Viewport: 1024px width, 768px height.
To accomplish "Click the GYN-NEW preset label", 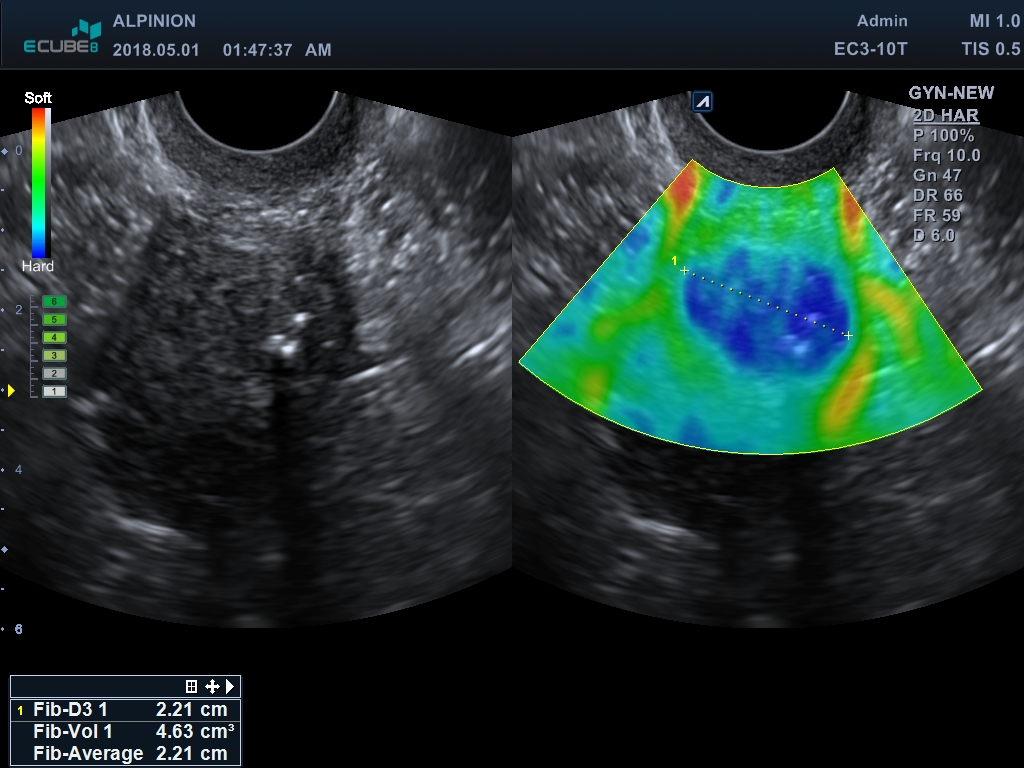I will tap(951, 93).
